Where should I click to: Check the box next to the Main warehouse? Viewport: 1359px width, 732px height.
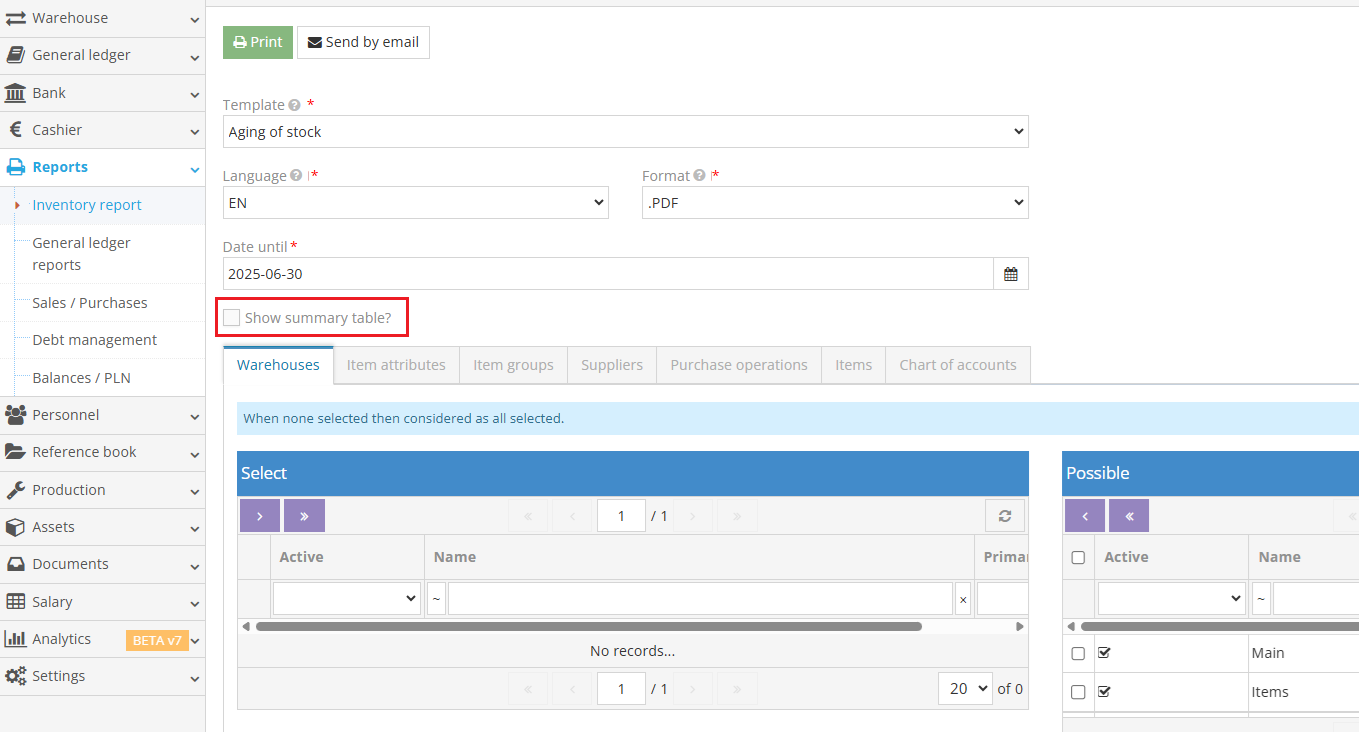click(x=1078, y=653)
